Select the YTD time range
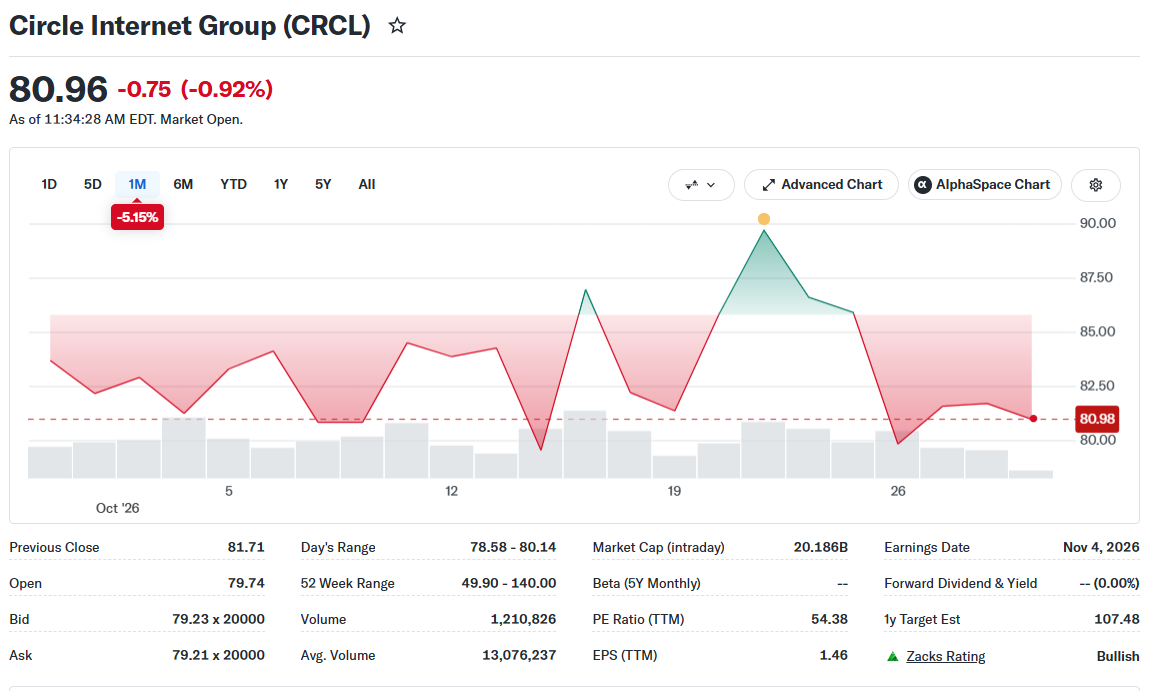Screen dimensions: 1152x691 pyautogui.click(x=234, y=184)
